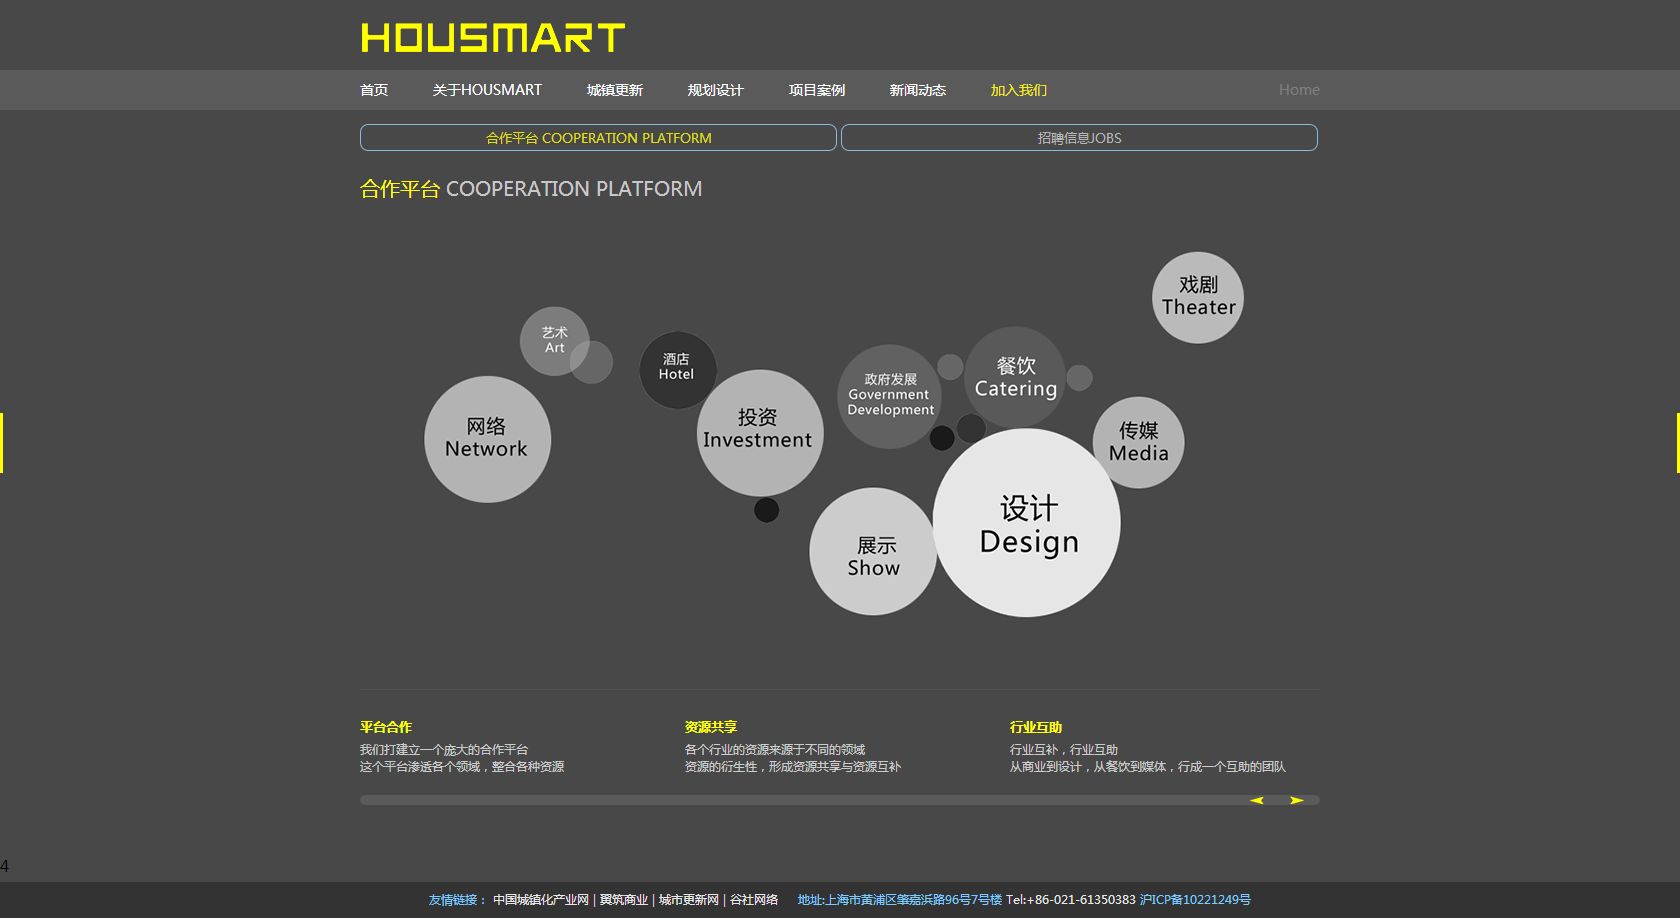Click the Design bubble

pos(1027,523)
